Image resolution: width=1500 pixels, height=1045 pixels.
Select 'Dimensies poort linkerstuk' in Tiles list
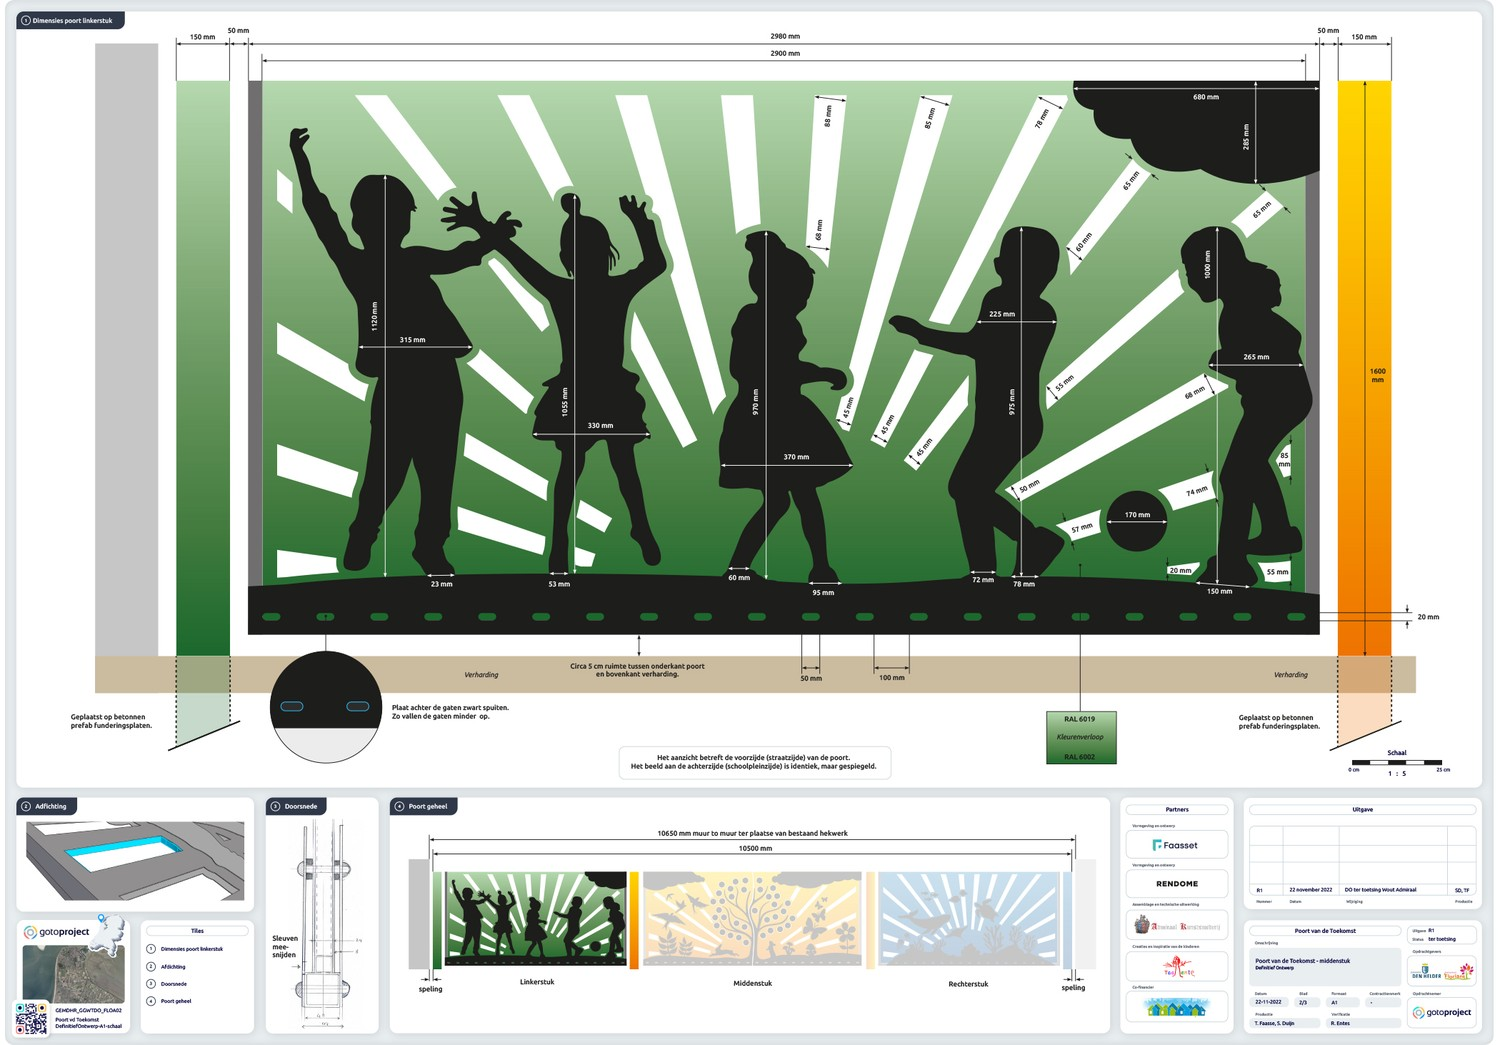click(191, 949)
